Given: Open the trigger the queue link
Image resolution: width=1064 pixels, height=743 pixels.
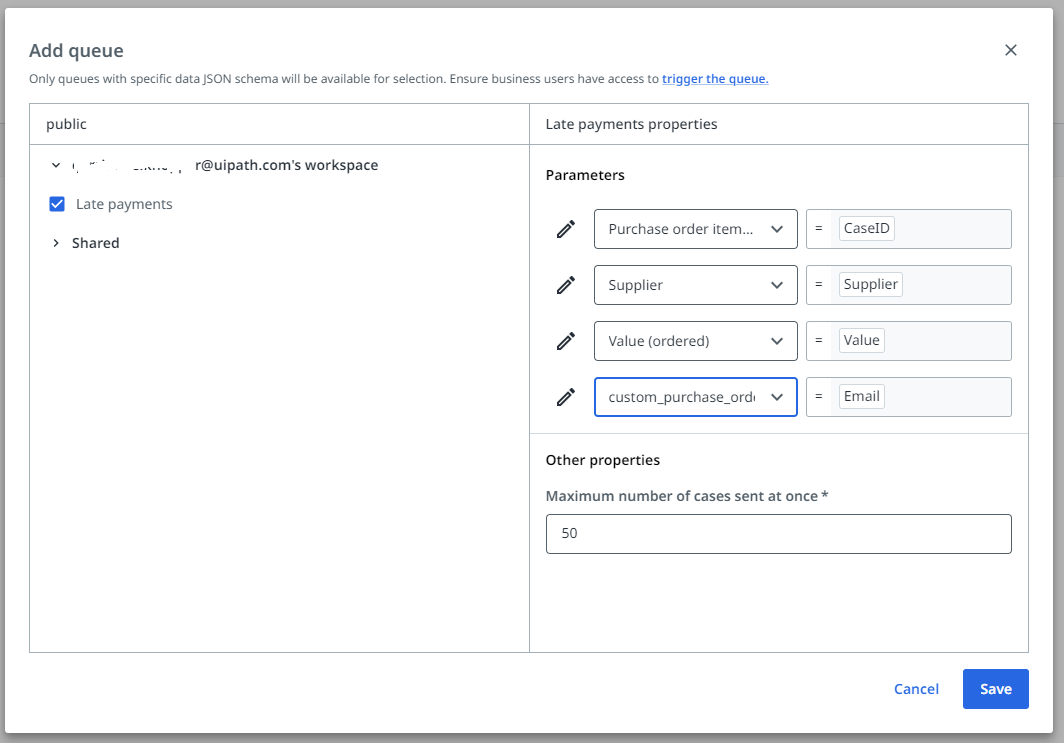Looking at the screenshot, I should pos(715,79).
